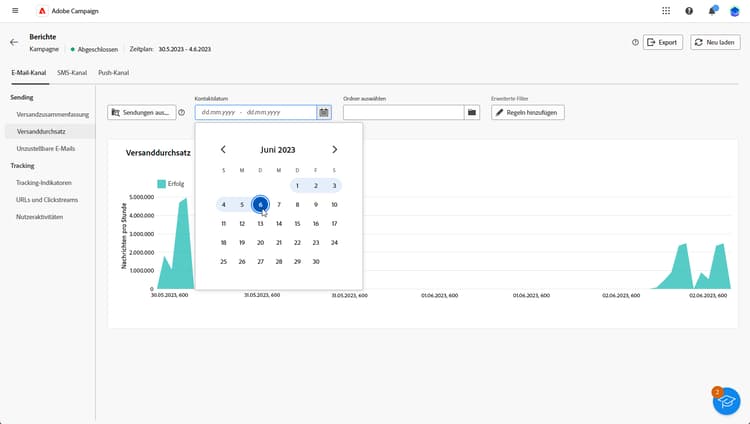Open the hamburger navigation menu
750x424 pixels.
click(x=15, y=11)
